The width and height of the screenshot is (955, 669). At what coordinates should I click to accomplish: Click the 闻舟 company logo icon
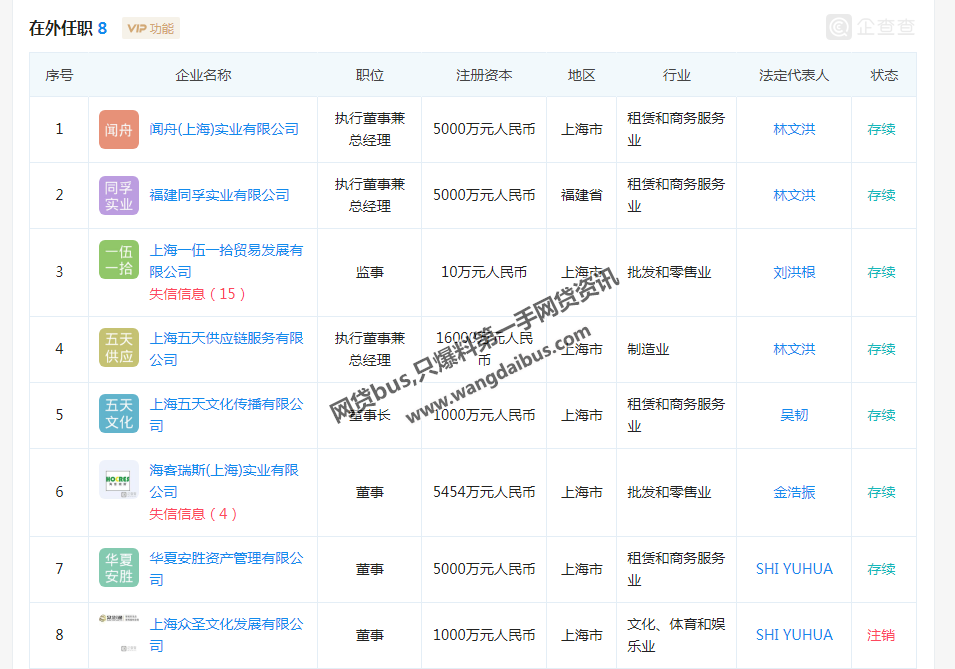point(119,130)
